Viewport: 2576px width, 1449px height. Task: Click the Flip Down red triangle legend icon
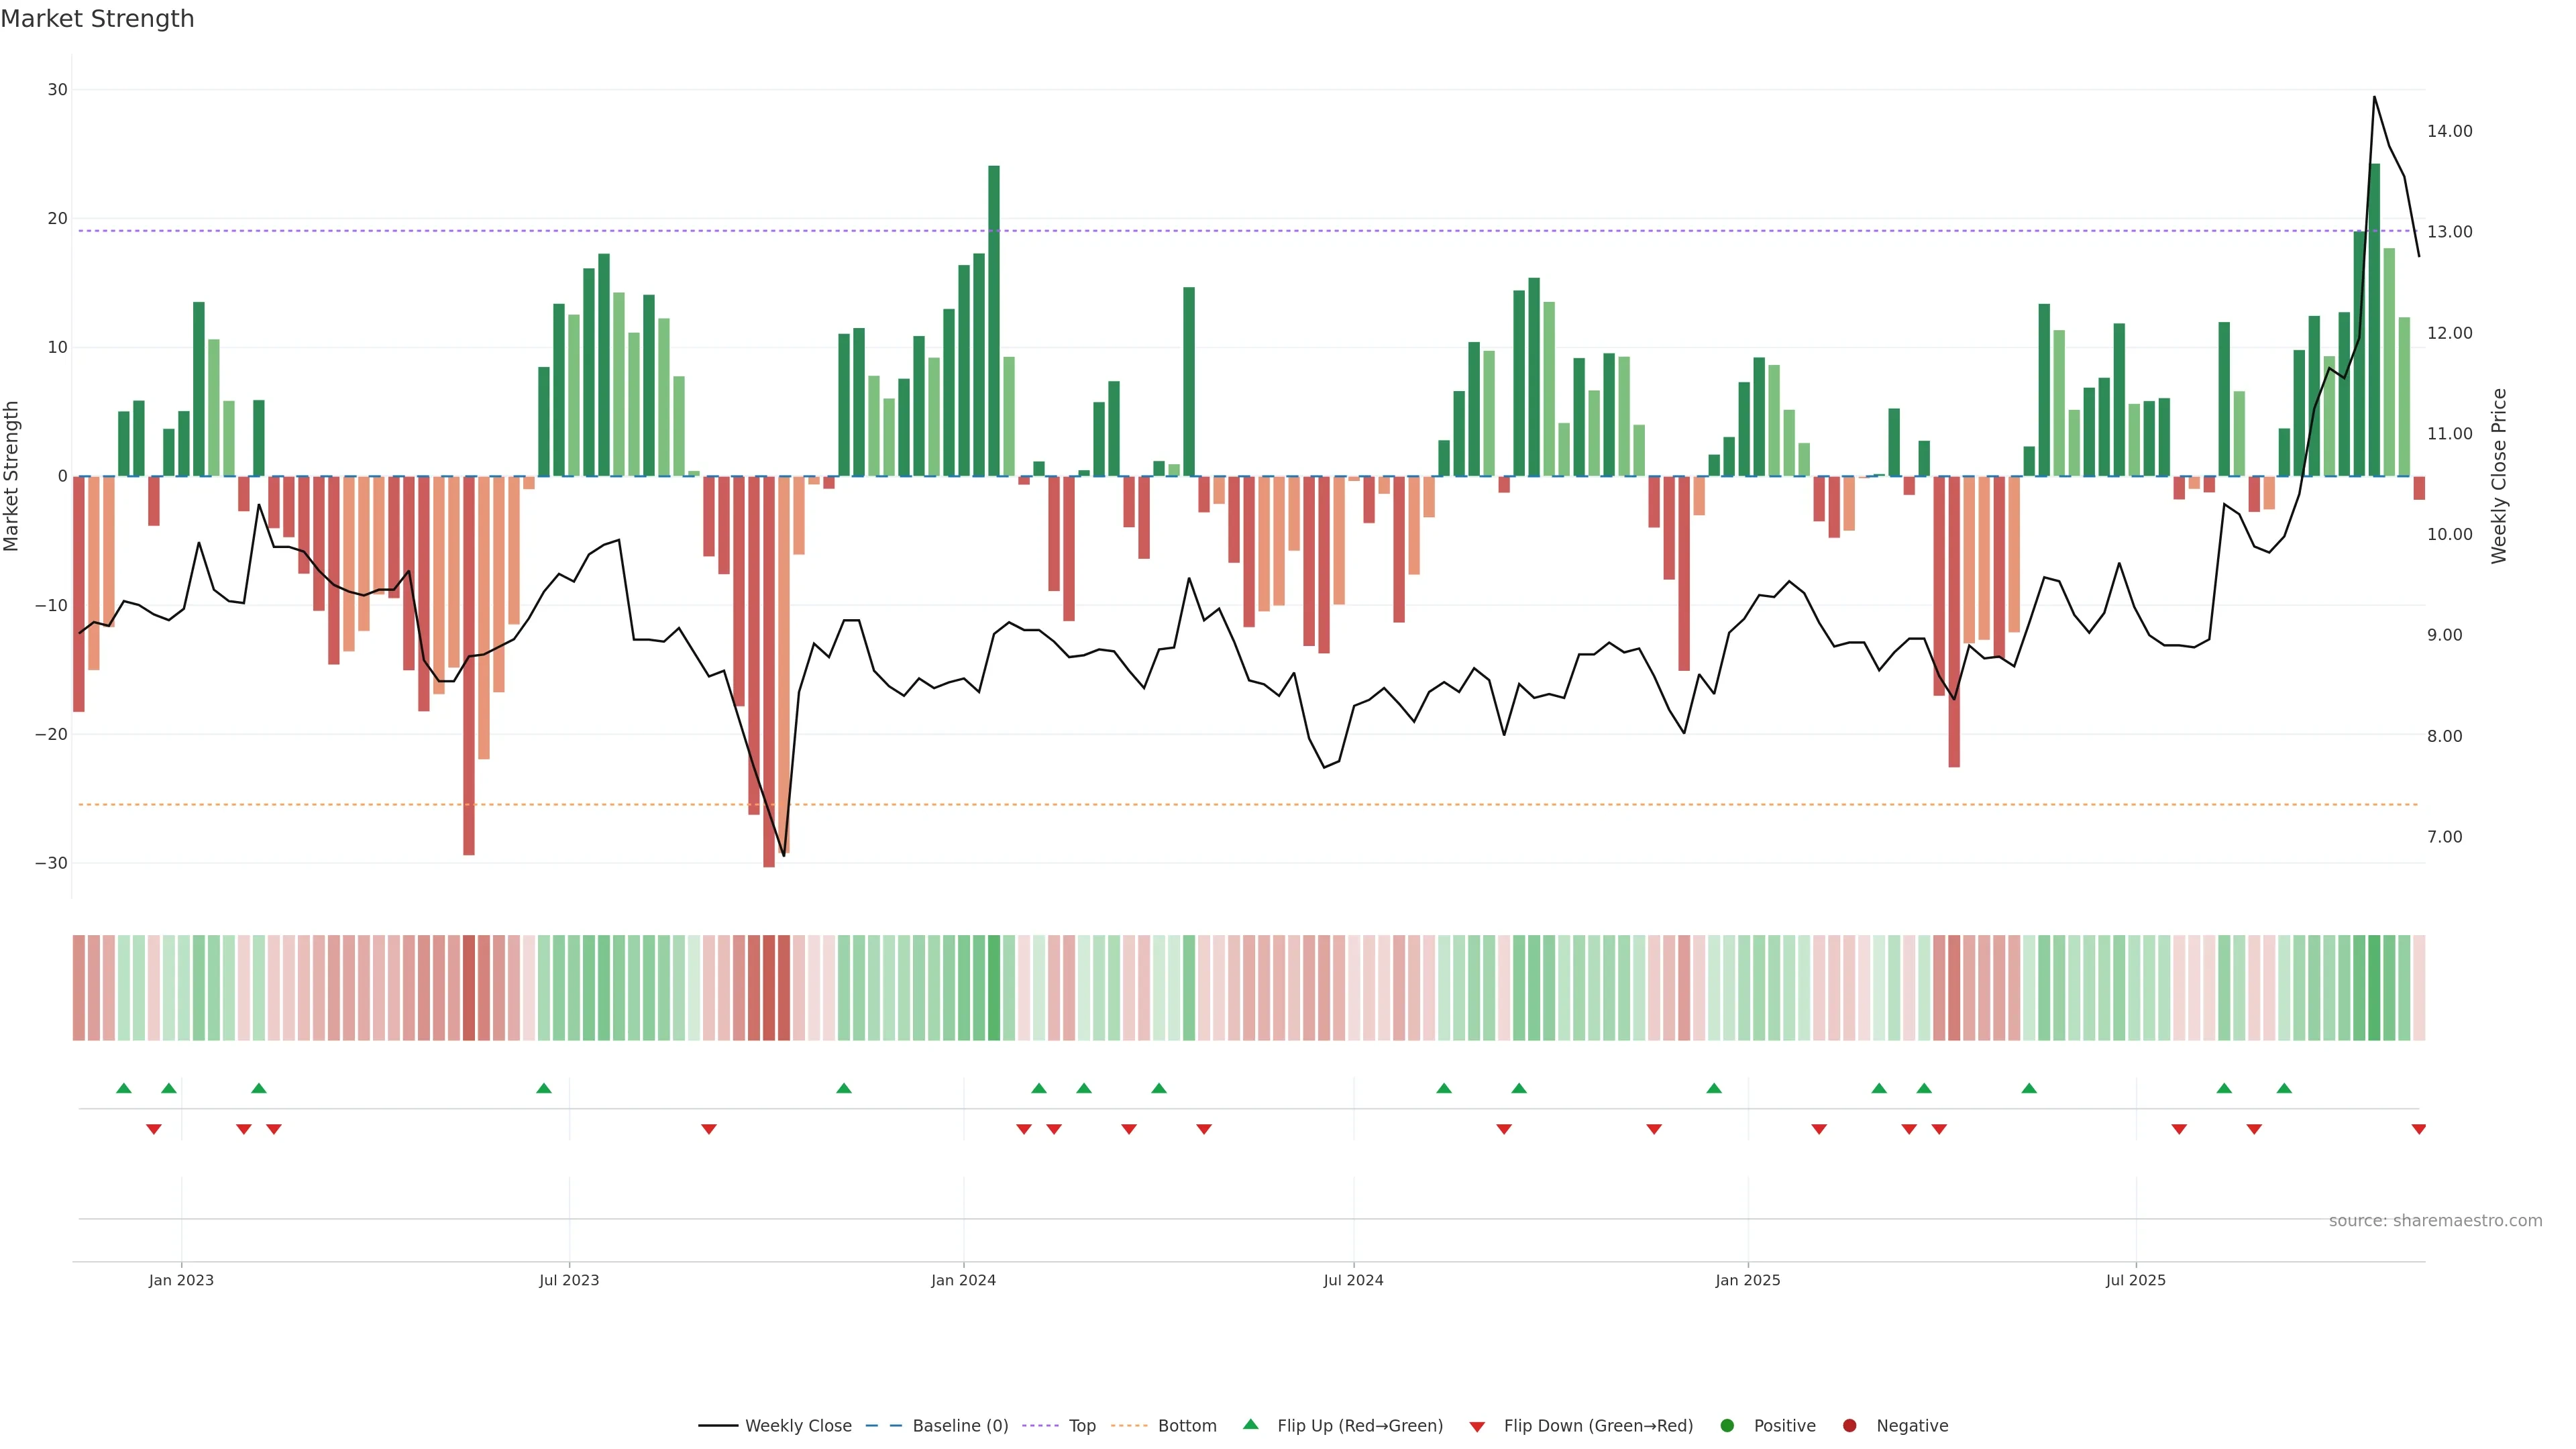(x=1477, y=1427)
